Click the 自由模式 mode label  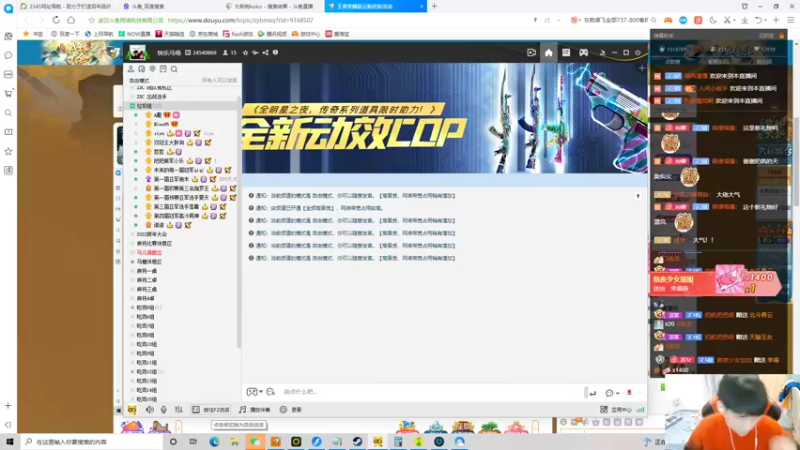pyautogui.click(x=139, y=81)
